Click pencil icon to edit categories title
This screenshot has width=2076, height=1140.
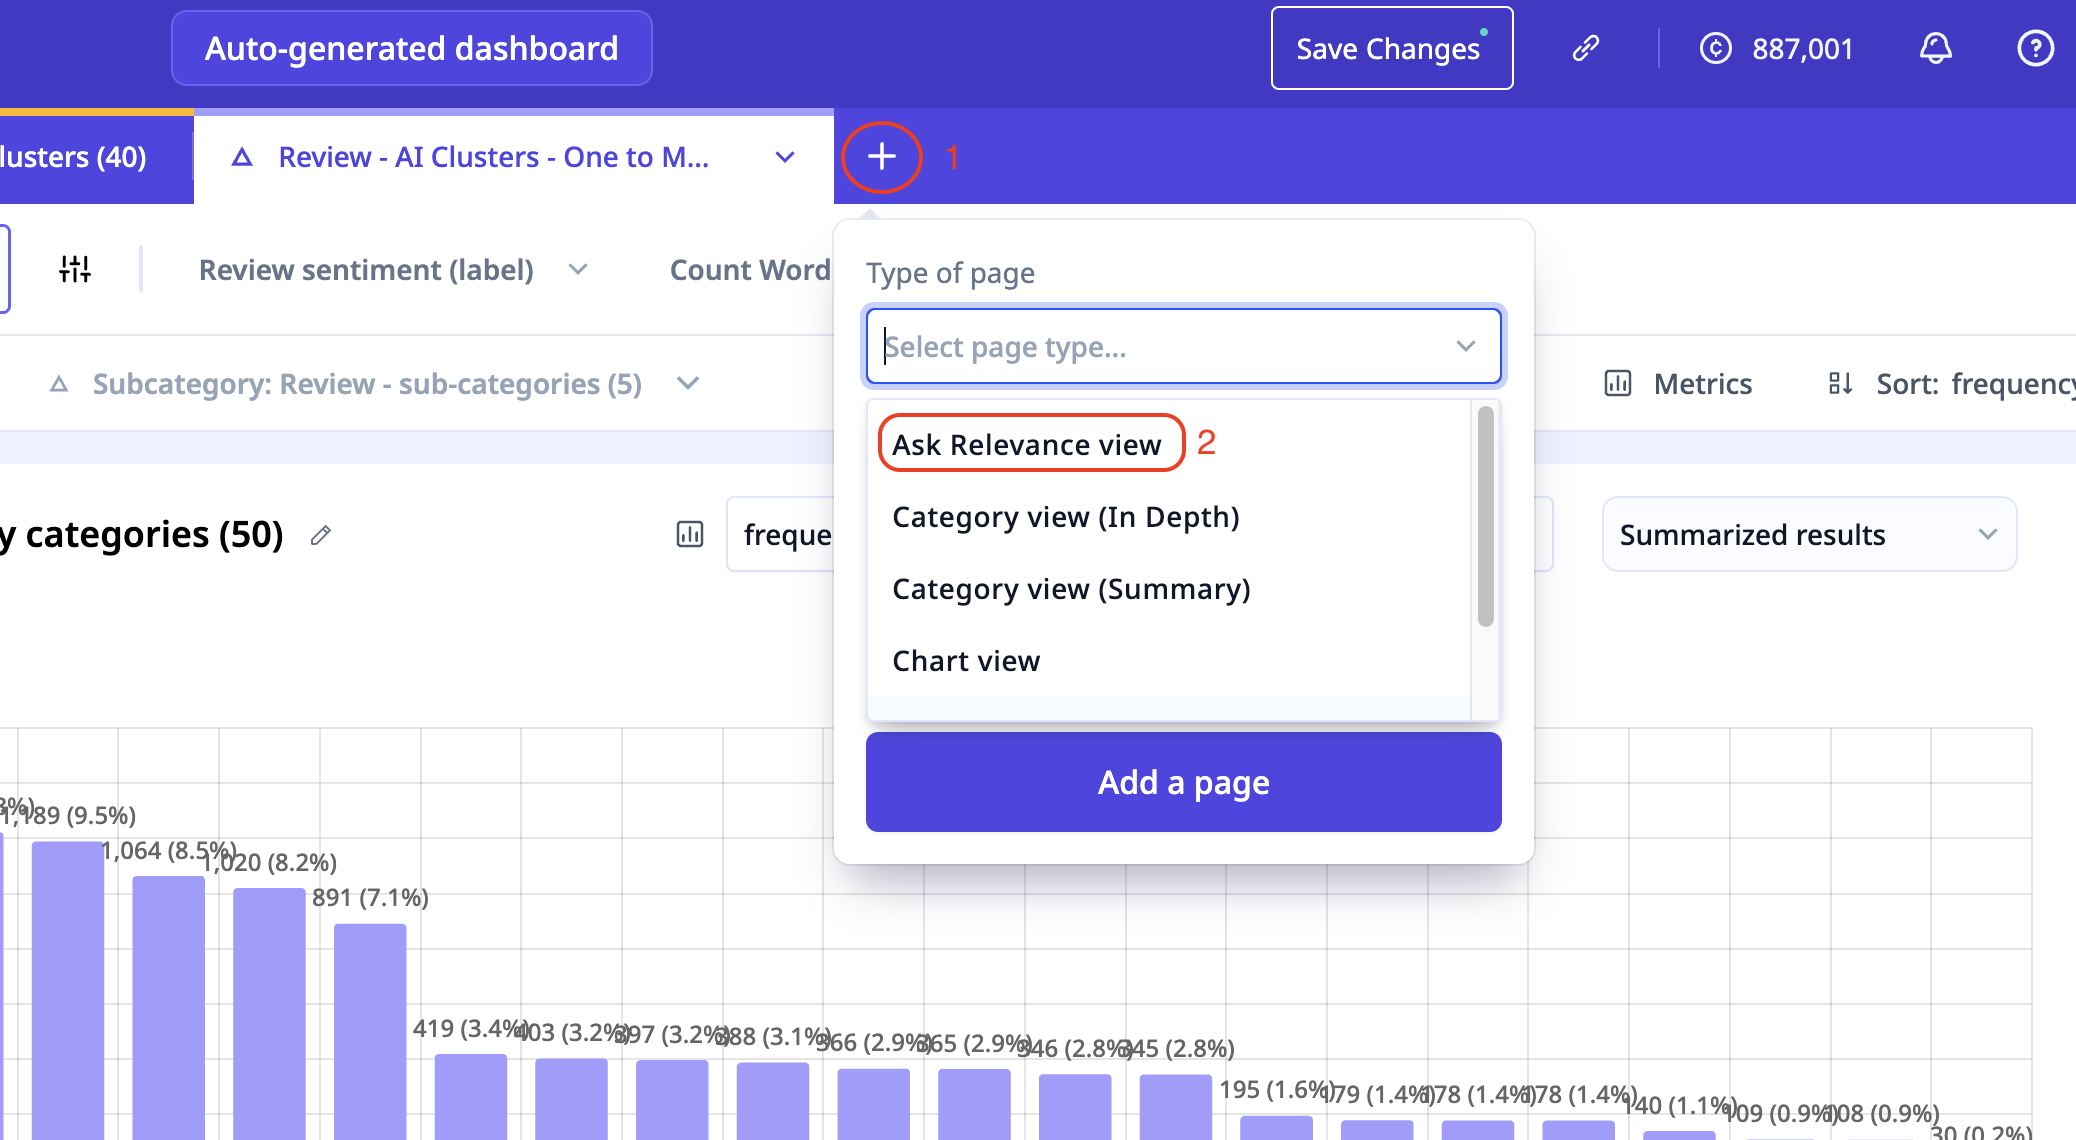click(320, 536)
